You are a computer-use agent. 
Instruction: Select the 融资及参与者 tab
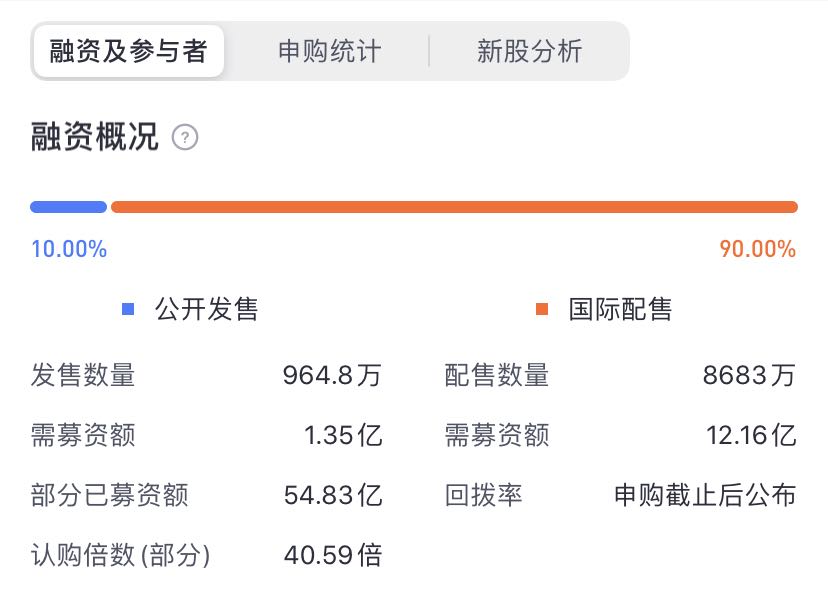(128, 51)
